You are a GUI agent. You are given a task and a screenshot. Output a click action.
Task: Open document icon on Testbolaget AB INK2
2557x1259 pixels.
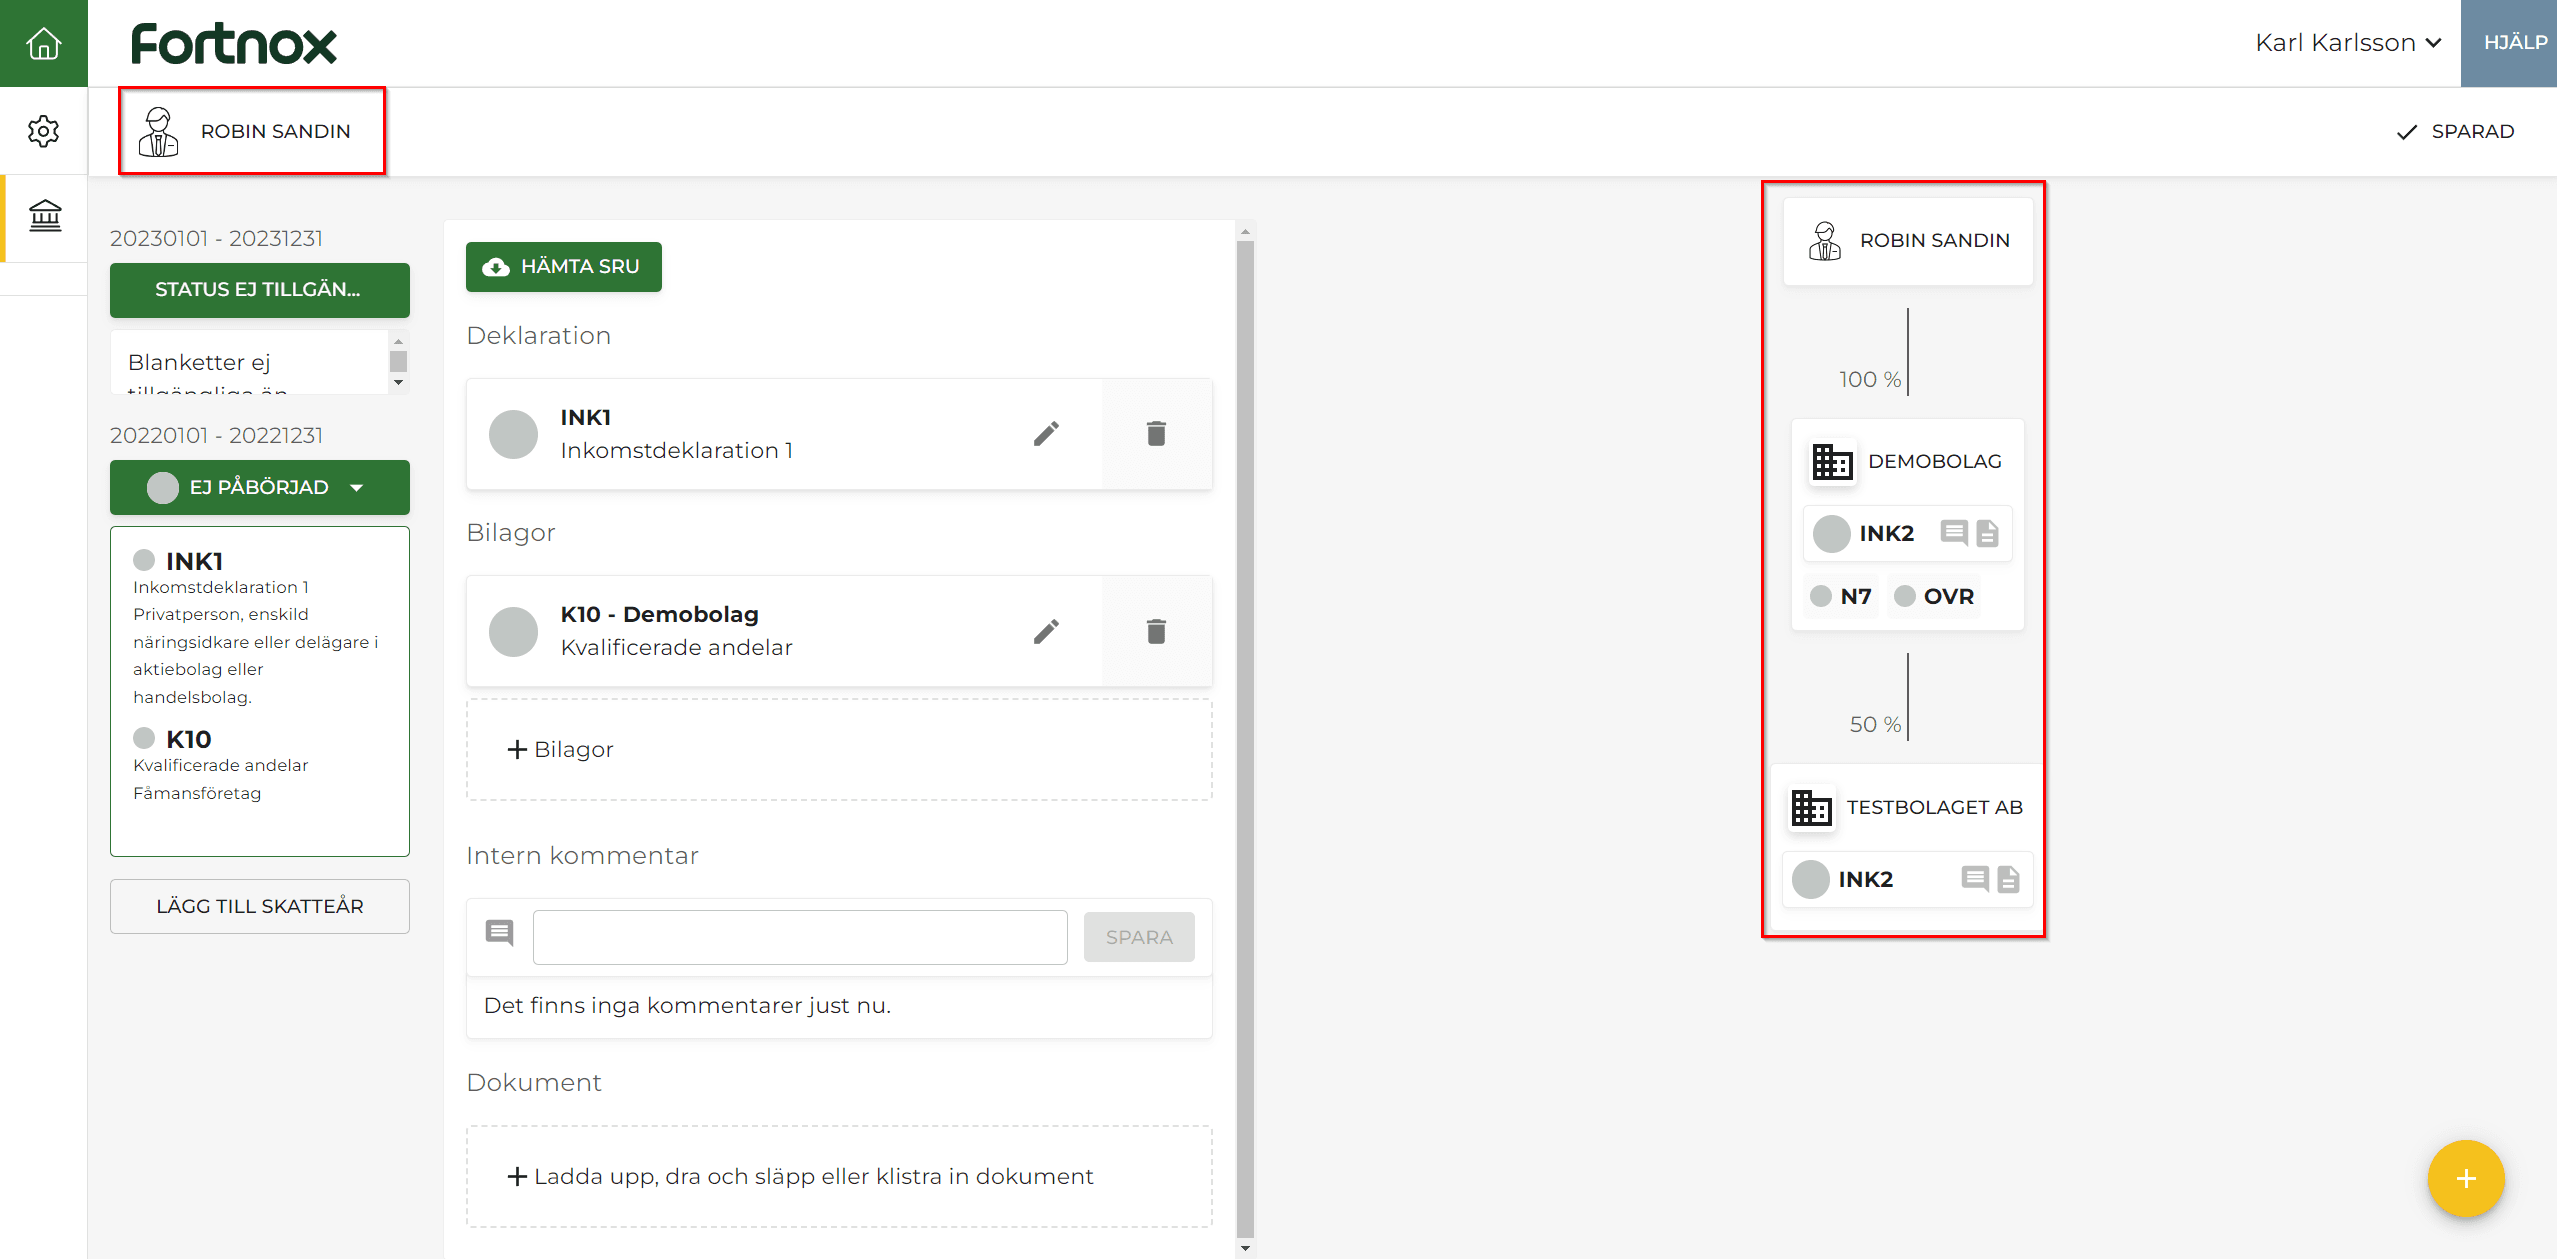point(2008,879)
